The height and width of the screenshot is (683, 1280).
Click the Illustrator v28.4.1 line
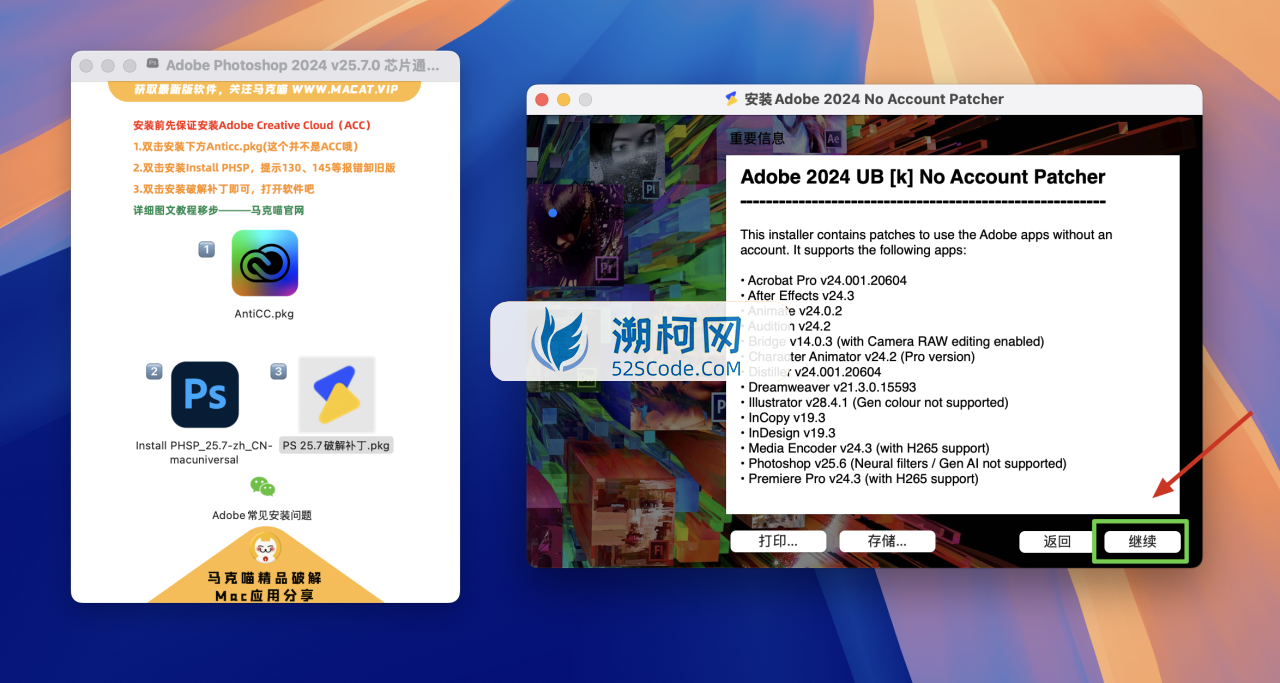point(874,402)
